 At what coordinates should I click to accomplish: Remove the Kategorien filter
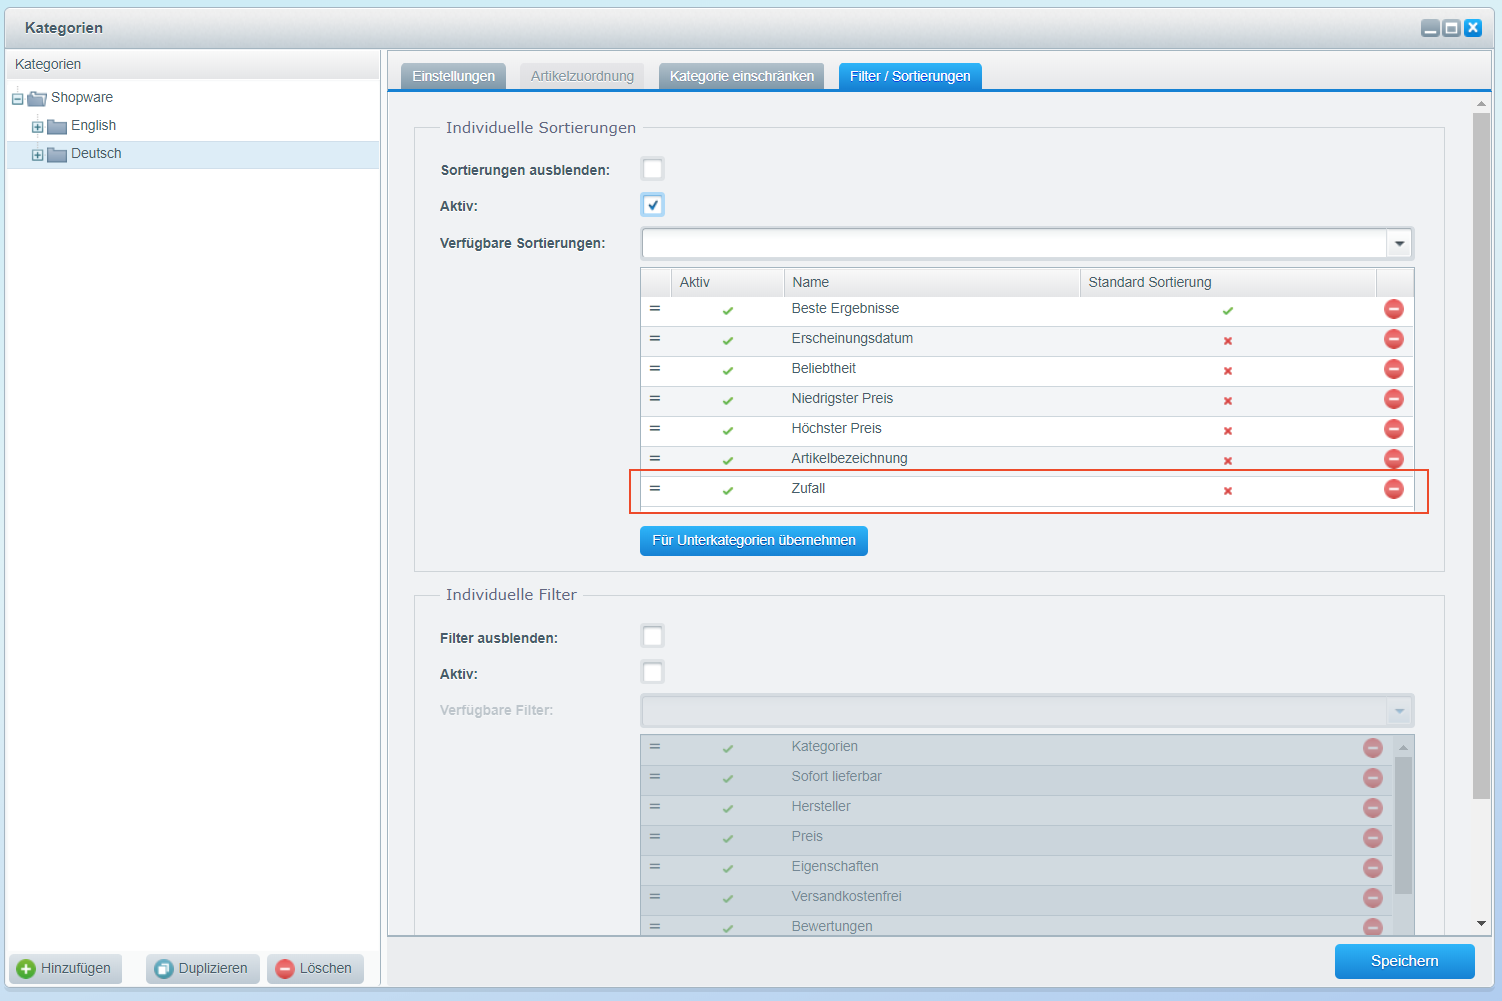[1372, 748]
